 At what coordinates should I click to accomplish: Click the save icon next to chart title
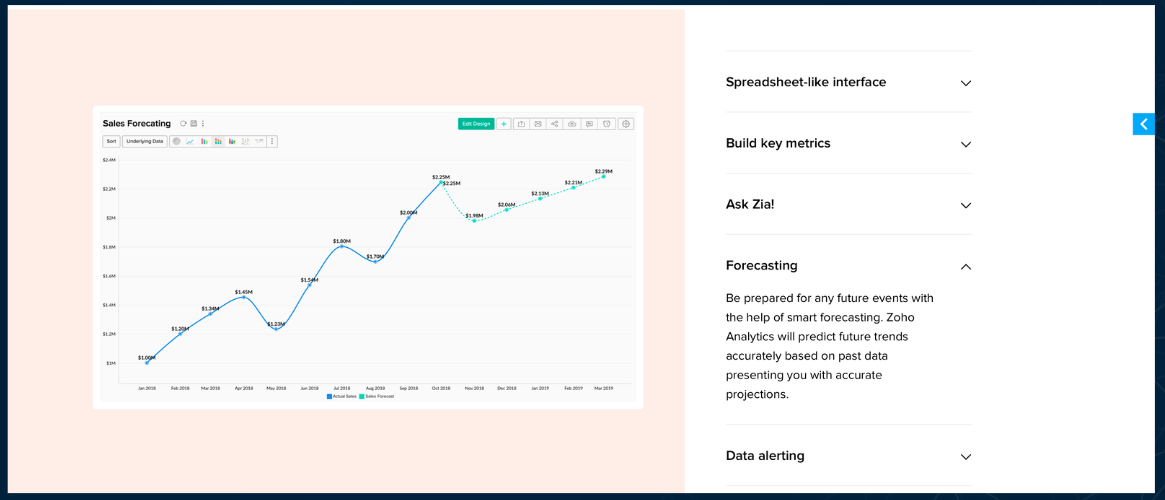coord(193,124)
